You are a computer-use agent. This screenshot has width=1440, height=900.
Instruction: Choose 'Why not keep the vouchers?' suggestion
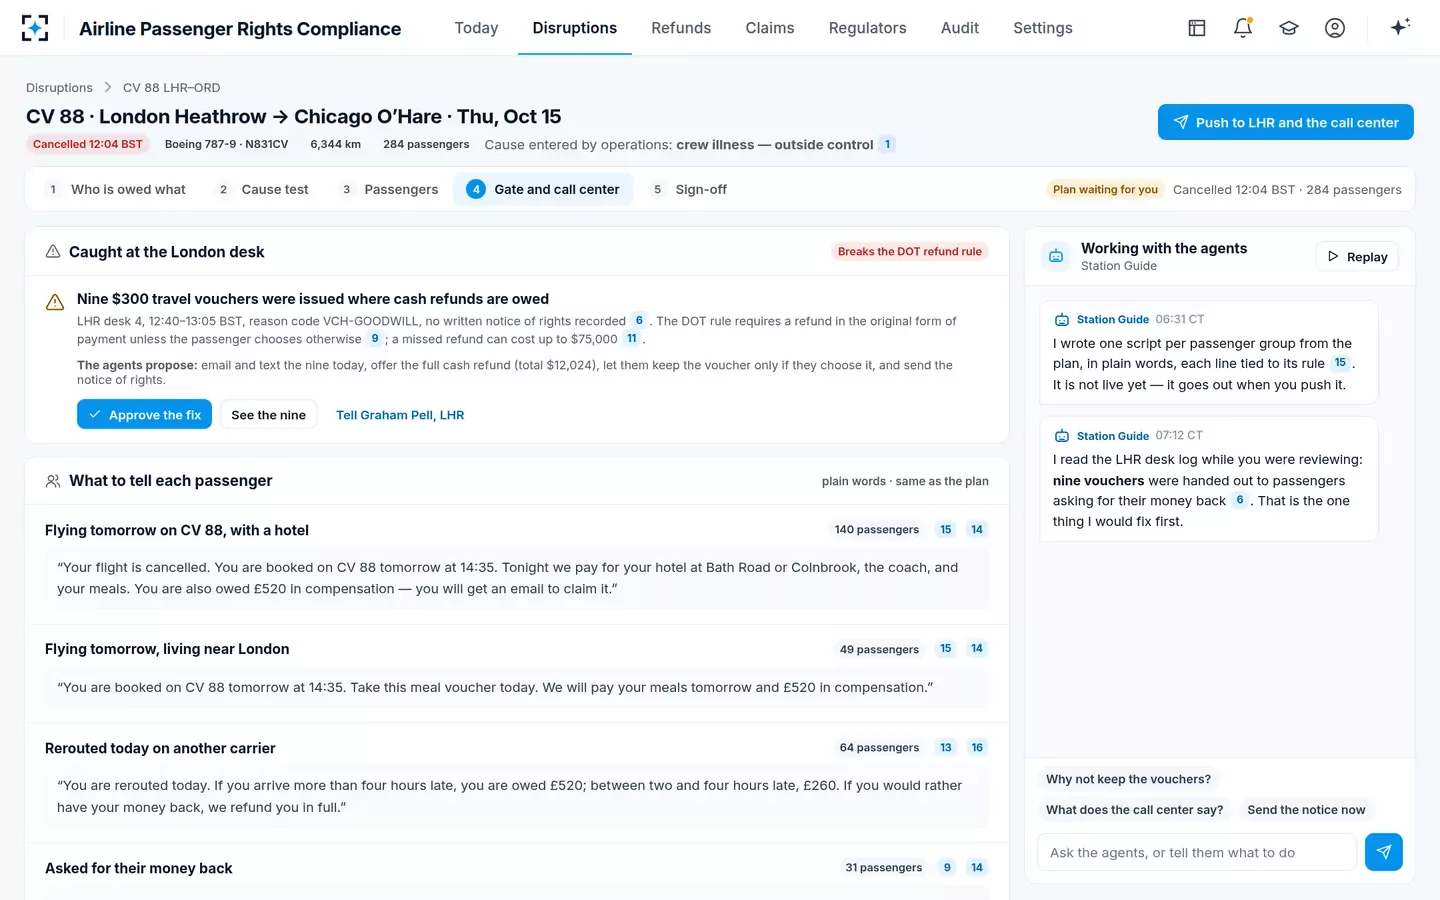1128,779
